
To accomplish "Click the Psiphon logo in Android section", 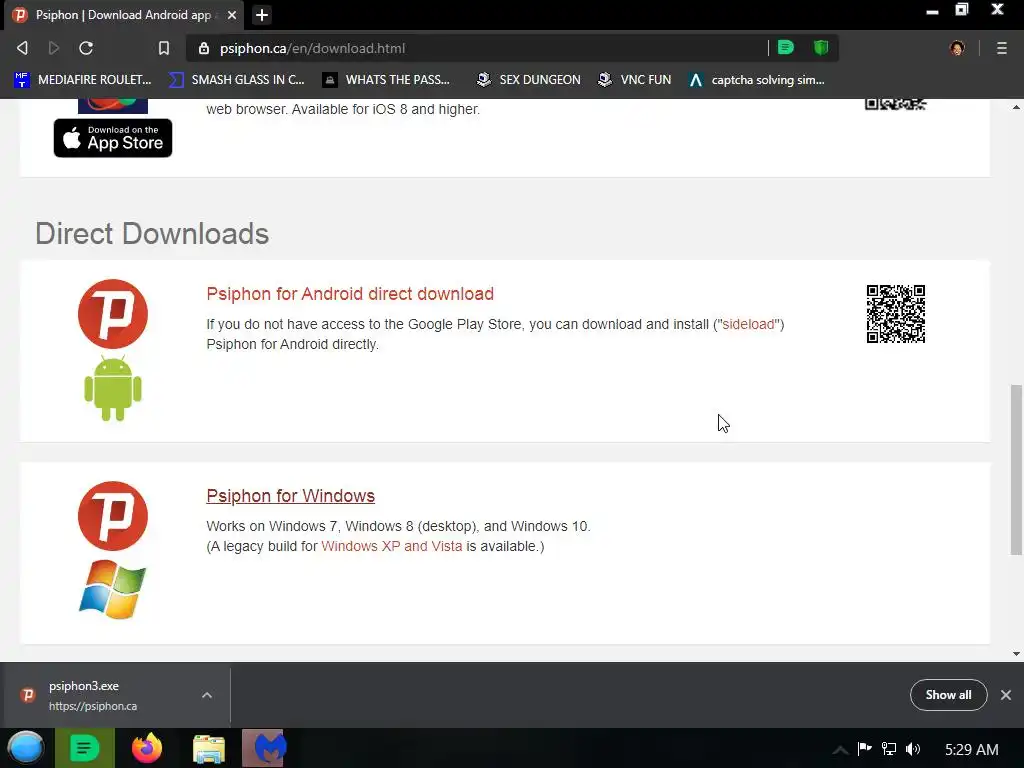I will pos(113,314).
